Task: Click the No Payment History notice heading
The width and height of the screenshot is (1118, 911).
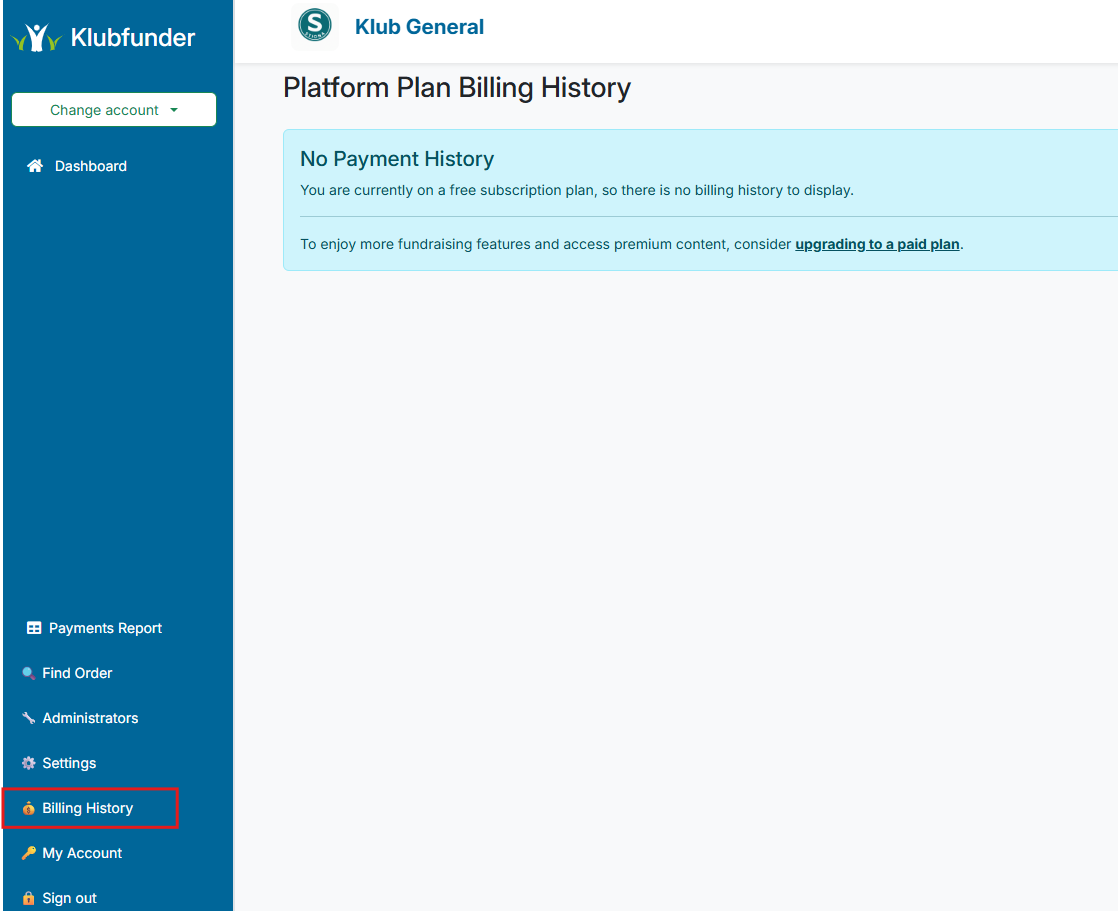Action: [x=397, y=159]
